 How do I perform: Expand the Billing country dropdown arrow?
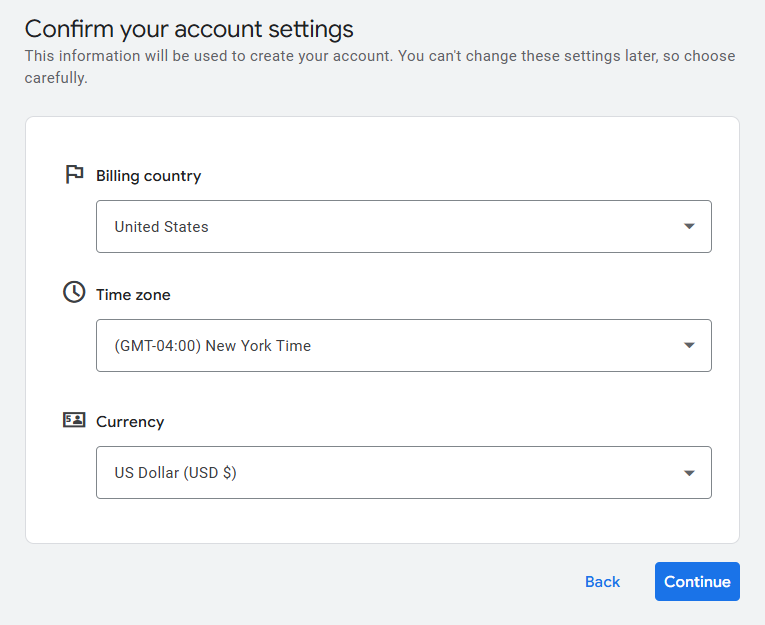689,227
